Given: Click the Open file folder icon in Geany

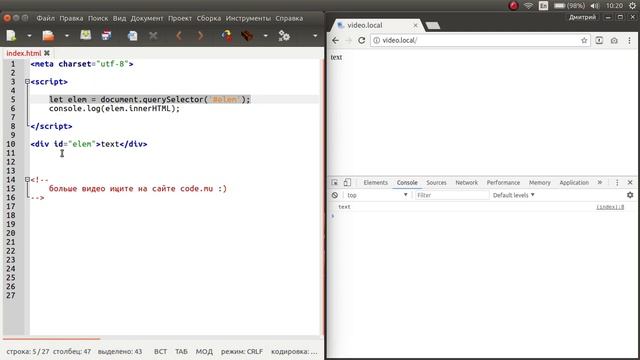Looking at the screenshot, I should click(x=48, y=36).
